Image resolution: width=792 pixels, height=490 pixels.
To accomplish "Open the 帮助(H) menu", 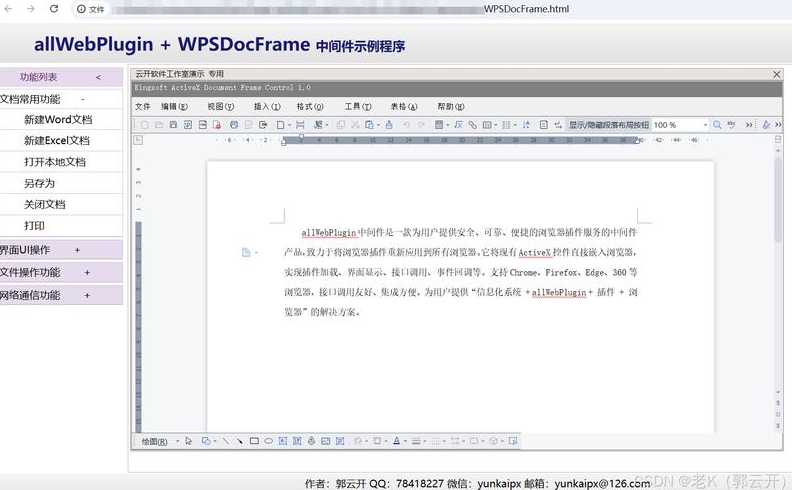I will pos(451,107).
